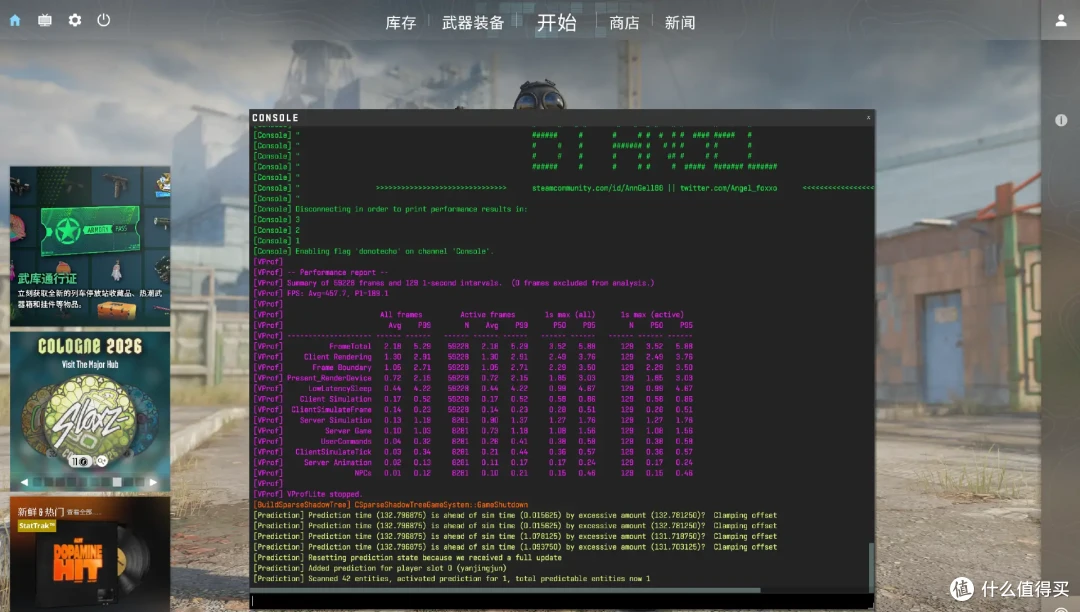Click the LowLatencySleep row label

[340, 388]
